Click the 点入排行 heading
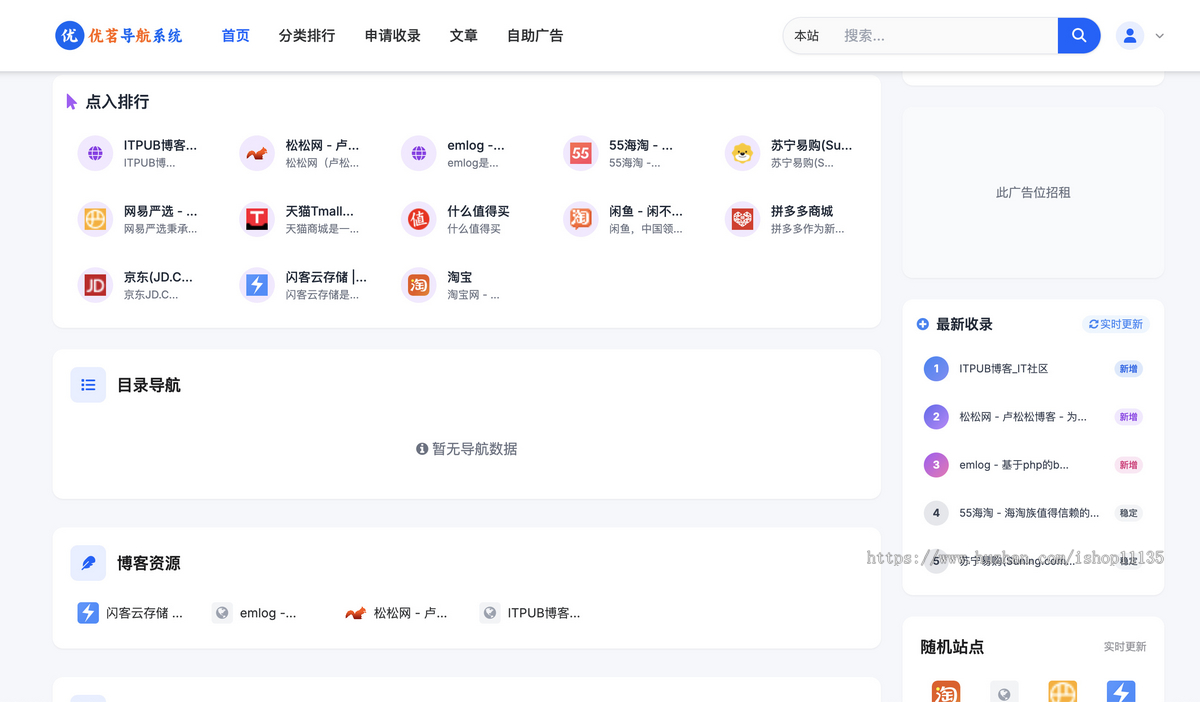Image resolution: width=1200 pixels, height=702 pixels. pos(117,101)
